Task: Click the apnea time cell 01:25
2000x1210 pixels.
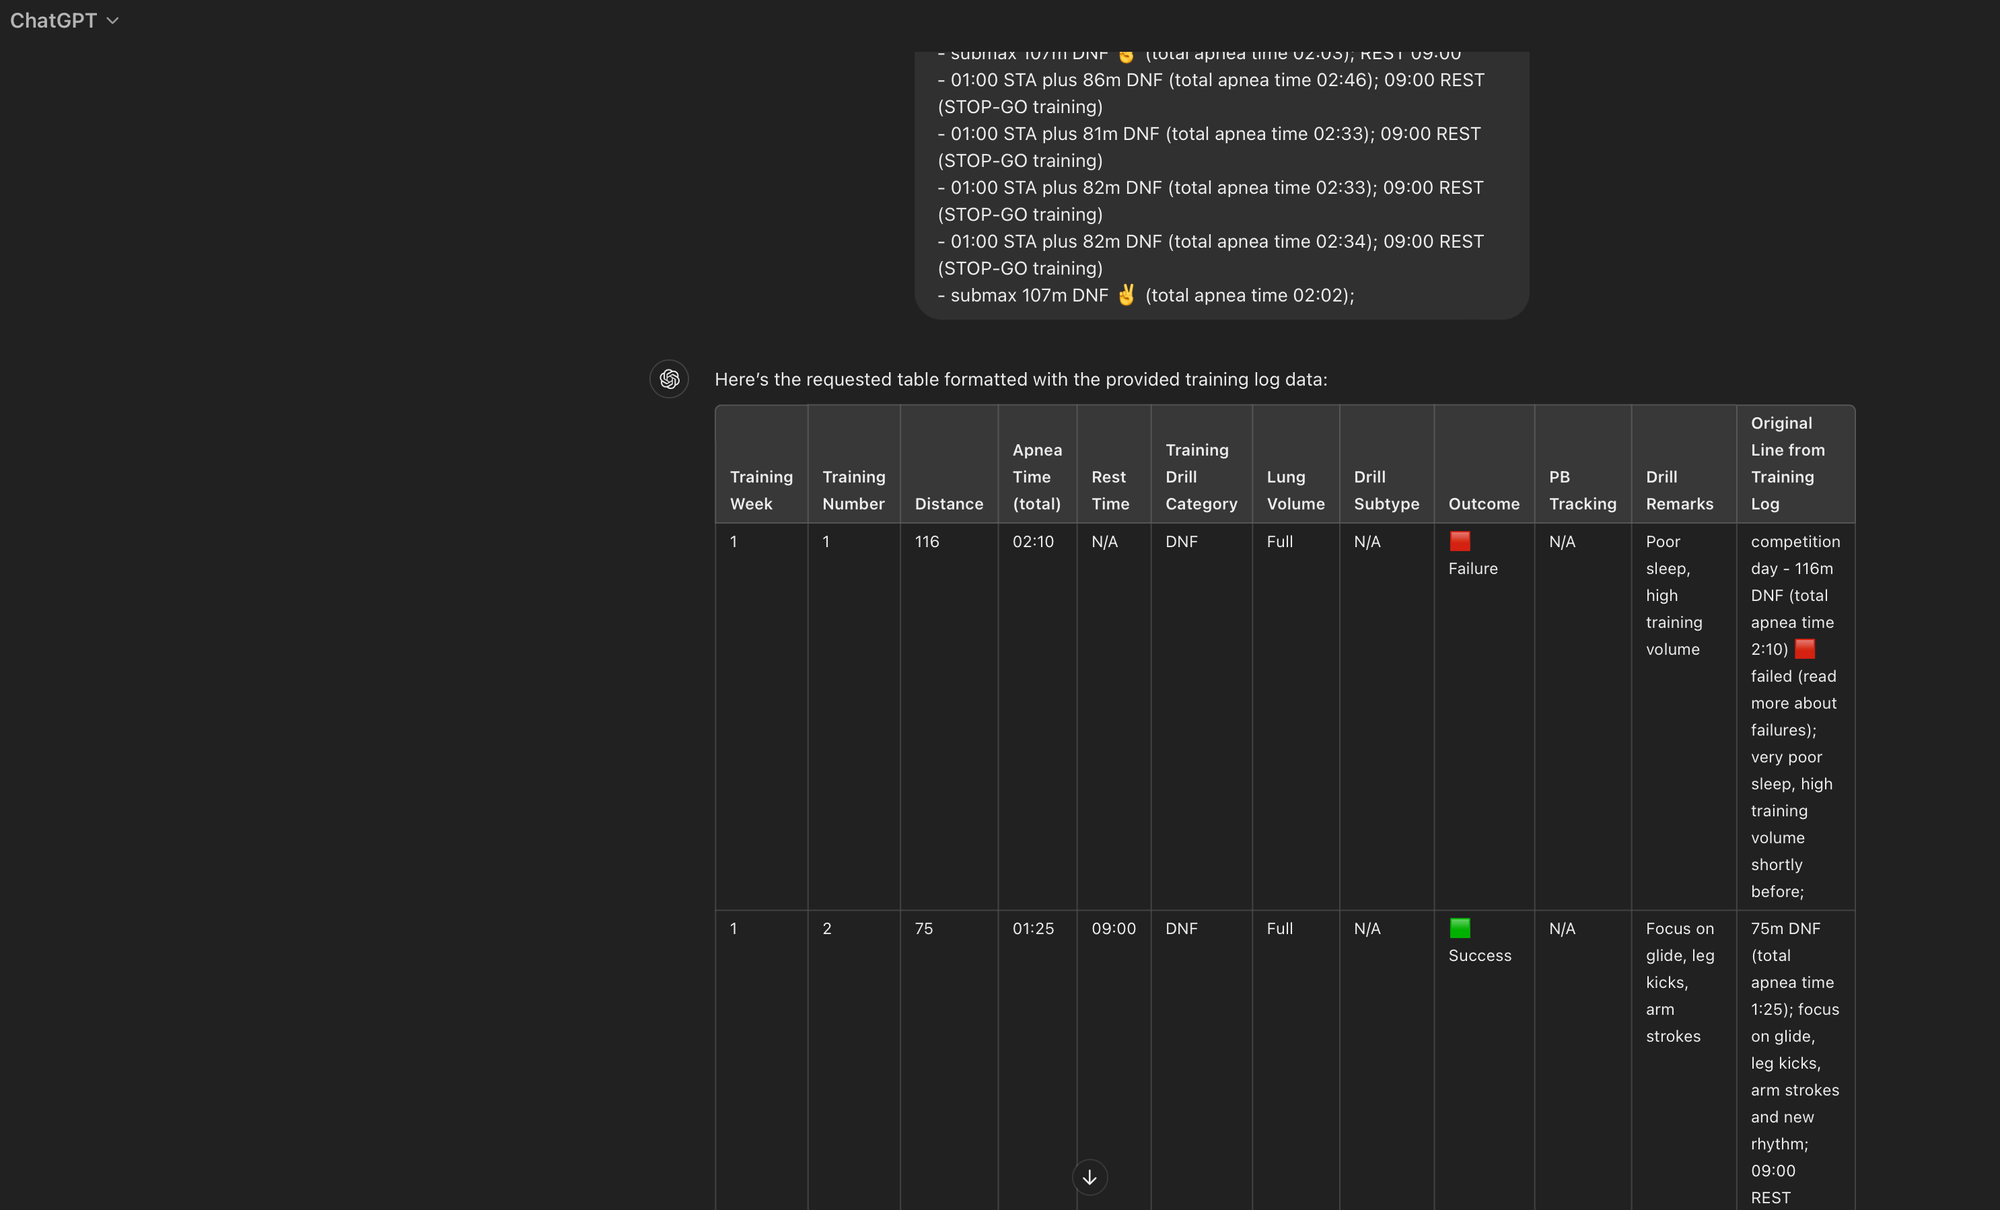Action: (1033, 928)
